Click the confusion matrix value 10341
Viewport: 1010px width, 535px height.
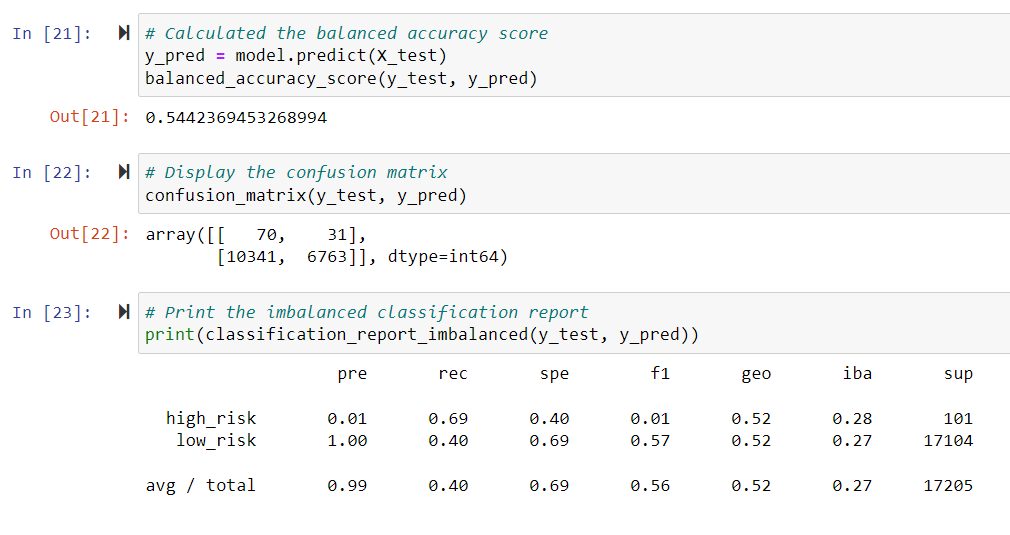click(x=252, y=257)
